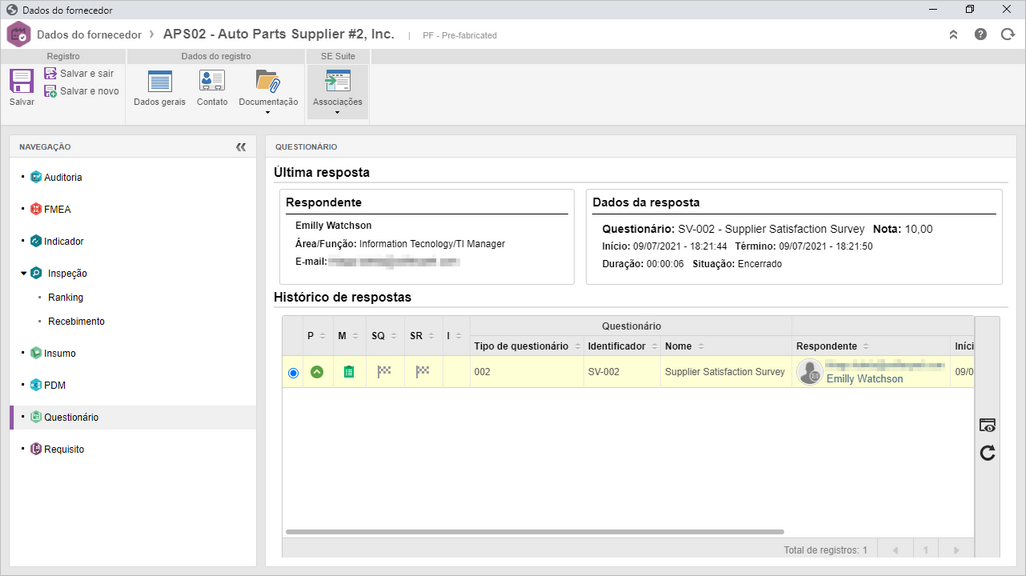Collapse the Inspeção tree node
Viewport: 1026px width, 576px height.
[24, 273]
